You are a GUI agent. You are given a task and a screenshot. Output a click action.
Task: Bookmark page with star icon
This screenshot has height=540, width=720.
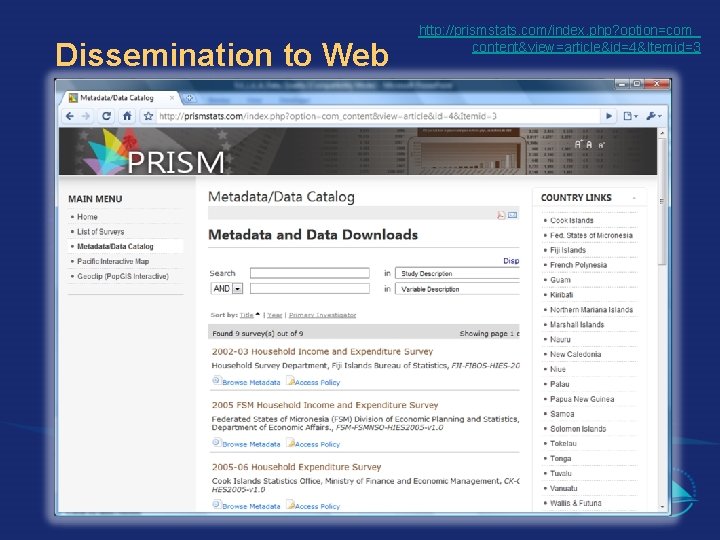(148, 116)
